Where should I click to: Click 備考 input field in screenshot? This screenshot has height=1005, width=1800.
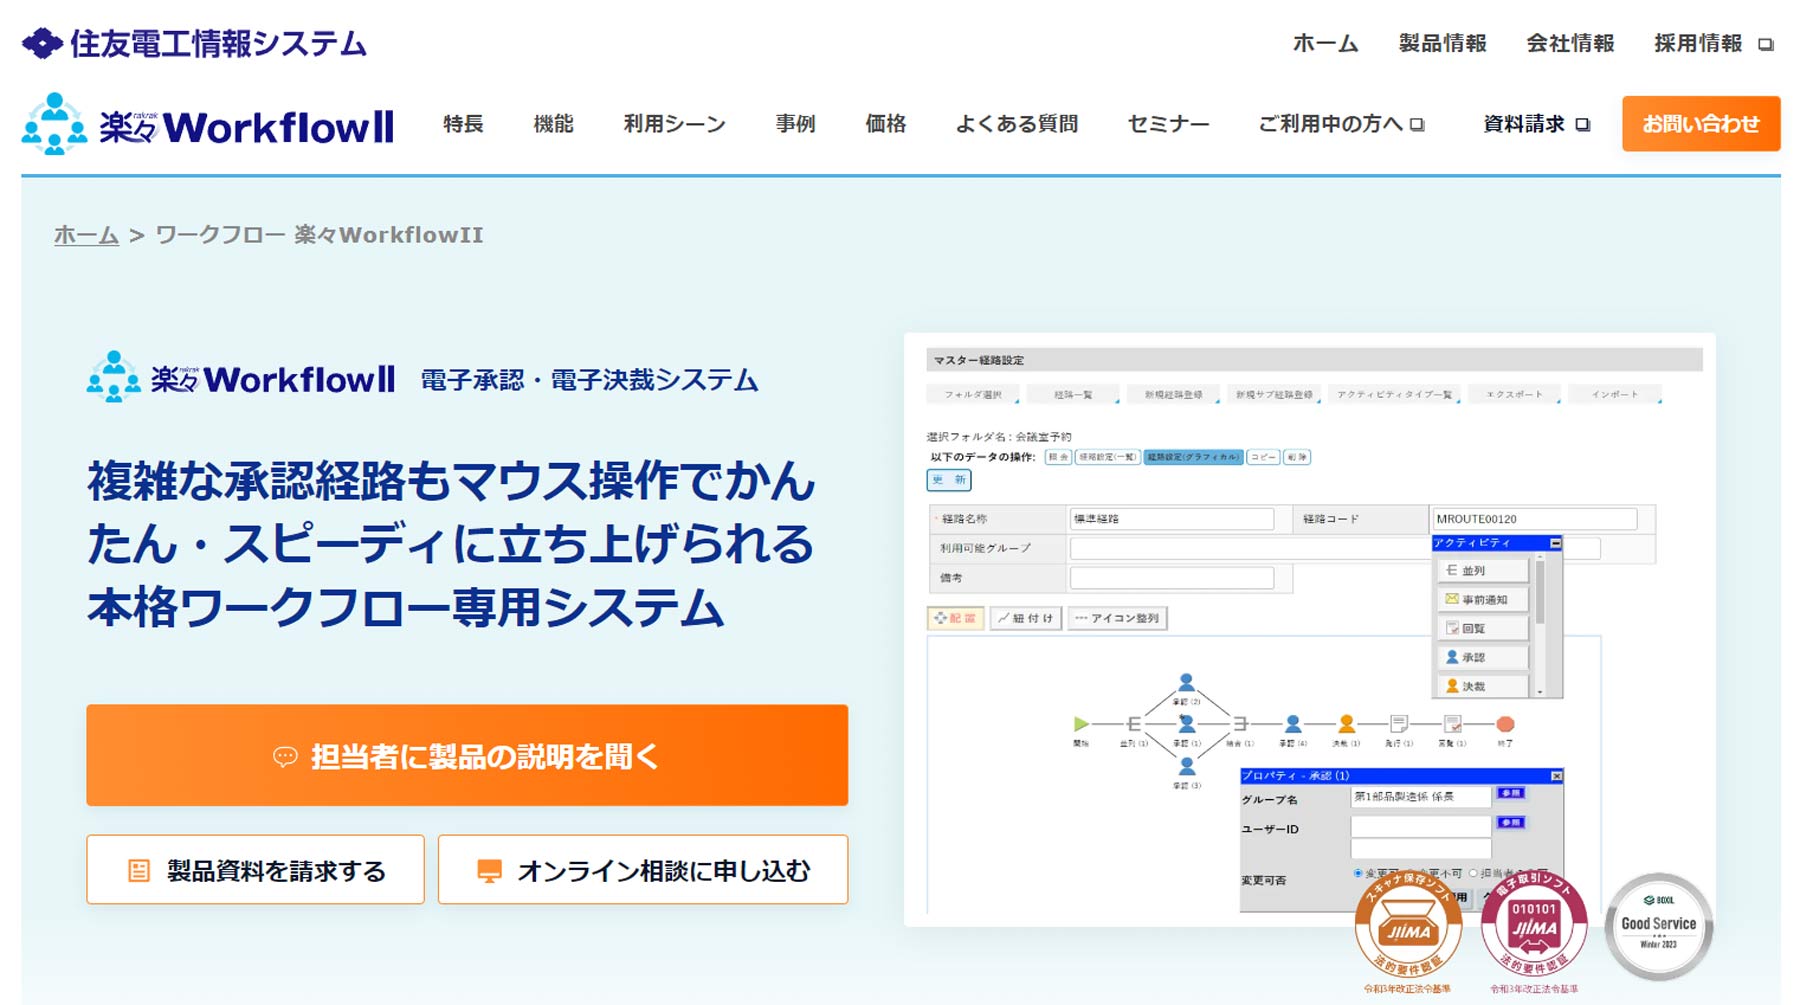point(1172,578)
